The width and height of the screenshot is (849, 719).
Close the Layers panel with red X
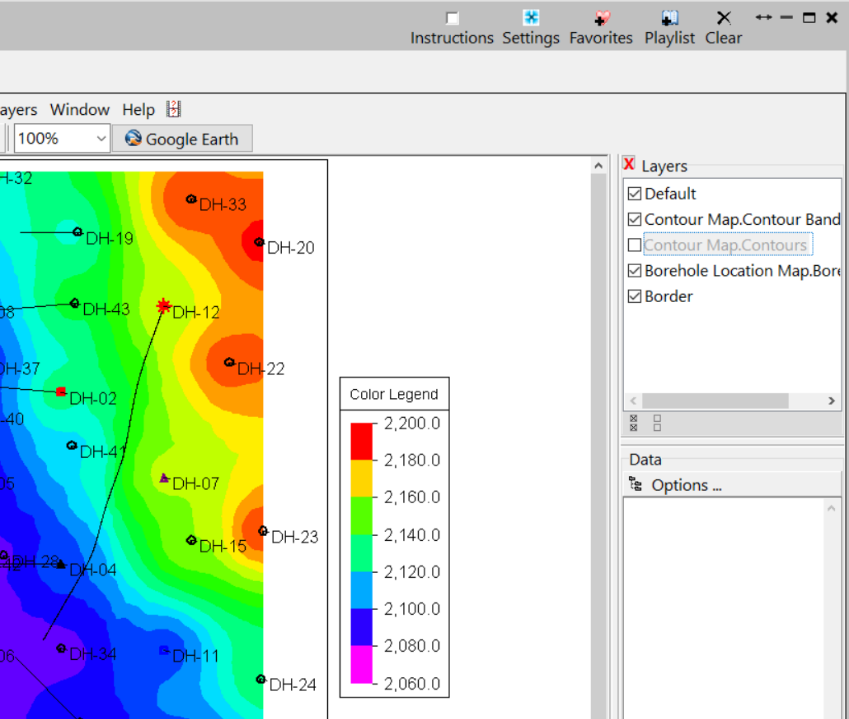coord(628,165)
